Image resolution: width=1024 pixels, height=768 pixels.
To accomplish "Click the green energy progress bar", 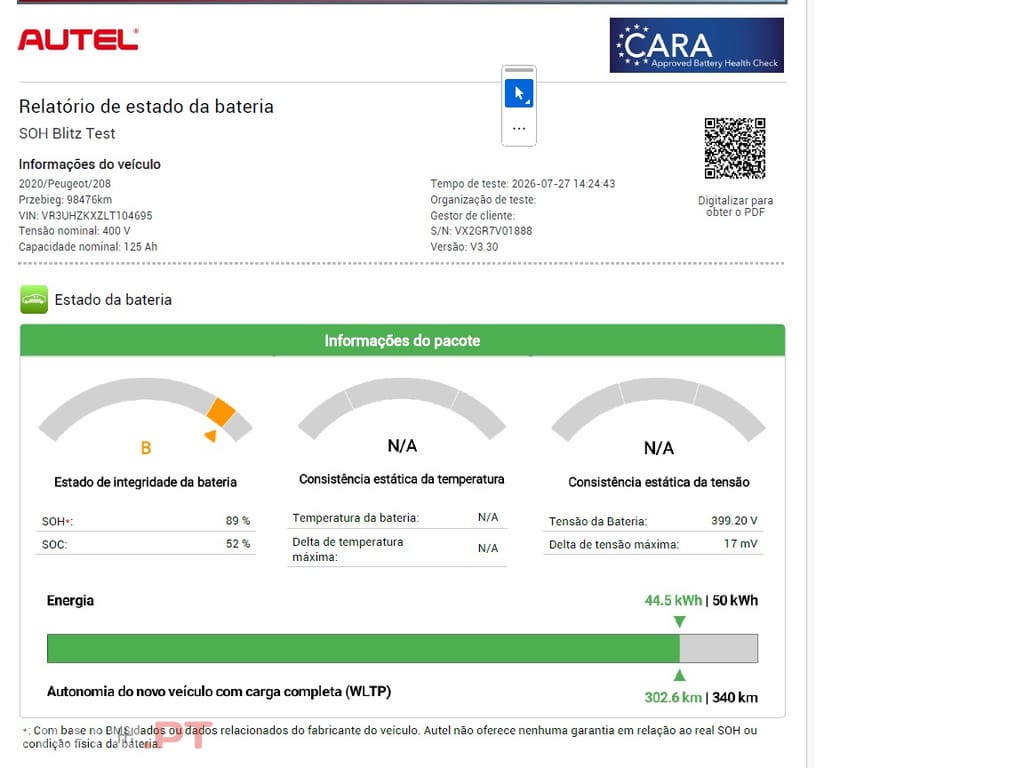I will 363,648.
